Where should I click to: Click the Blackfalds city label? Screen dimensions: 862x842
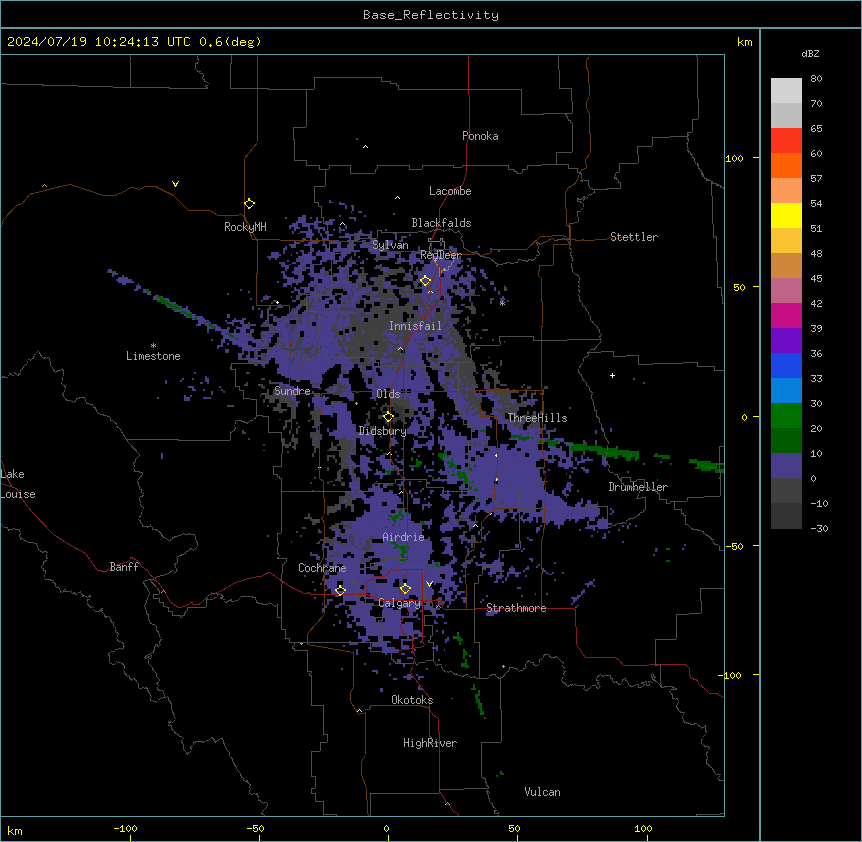tap(441, 223)
